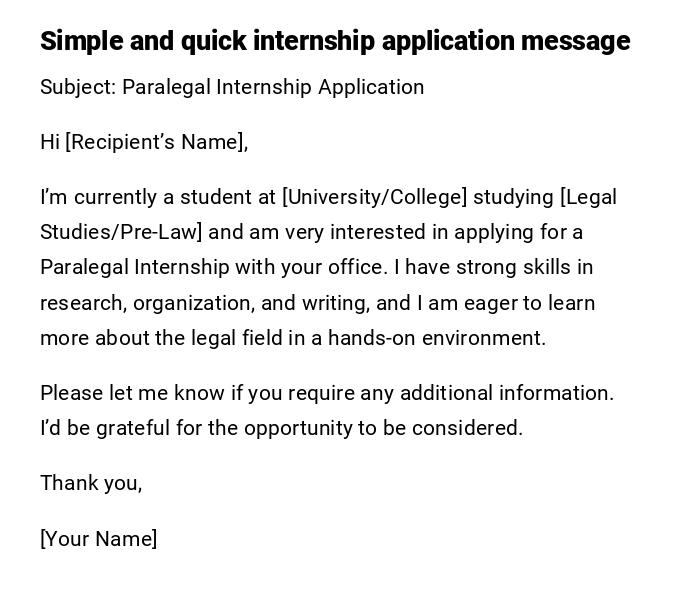This screenshot has height=601, width=700.
Task: Click the word "considered" ending the second paragraph
Action: tap(470, 428)
